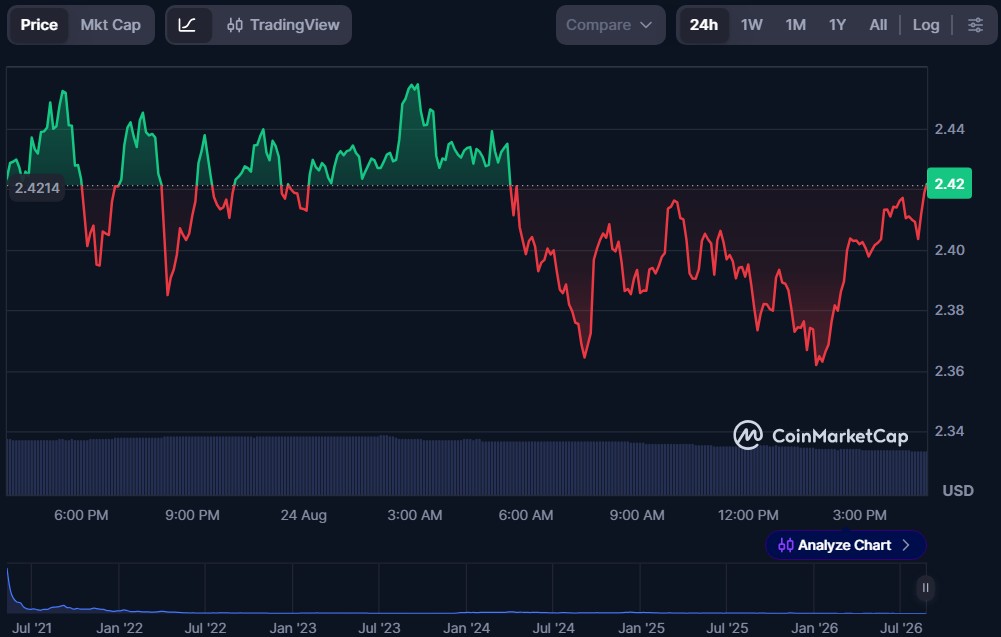Expand the Compare dropdown
The height and width of the screenshot is (637, 1001).
[x=610, y=25]
